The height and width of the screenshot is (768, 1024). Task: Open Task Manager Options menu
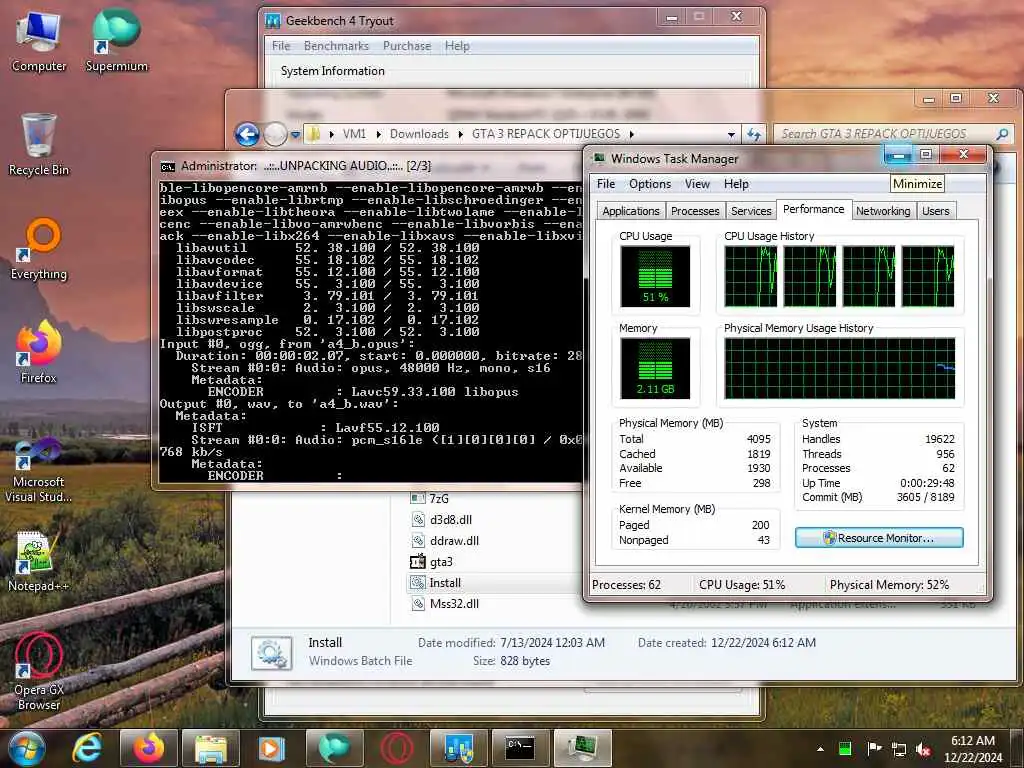point(650,184)
